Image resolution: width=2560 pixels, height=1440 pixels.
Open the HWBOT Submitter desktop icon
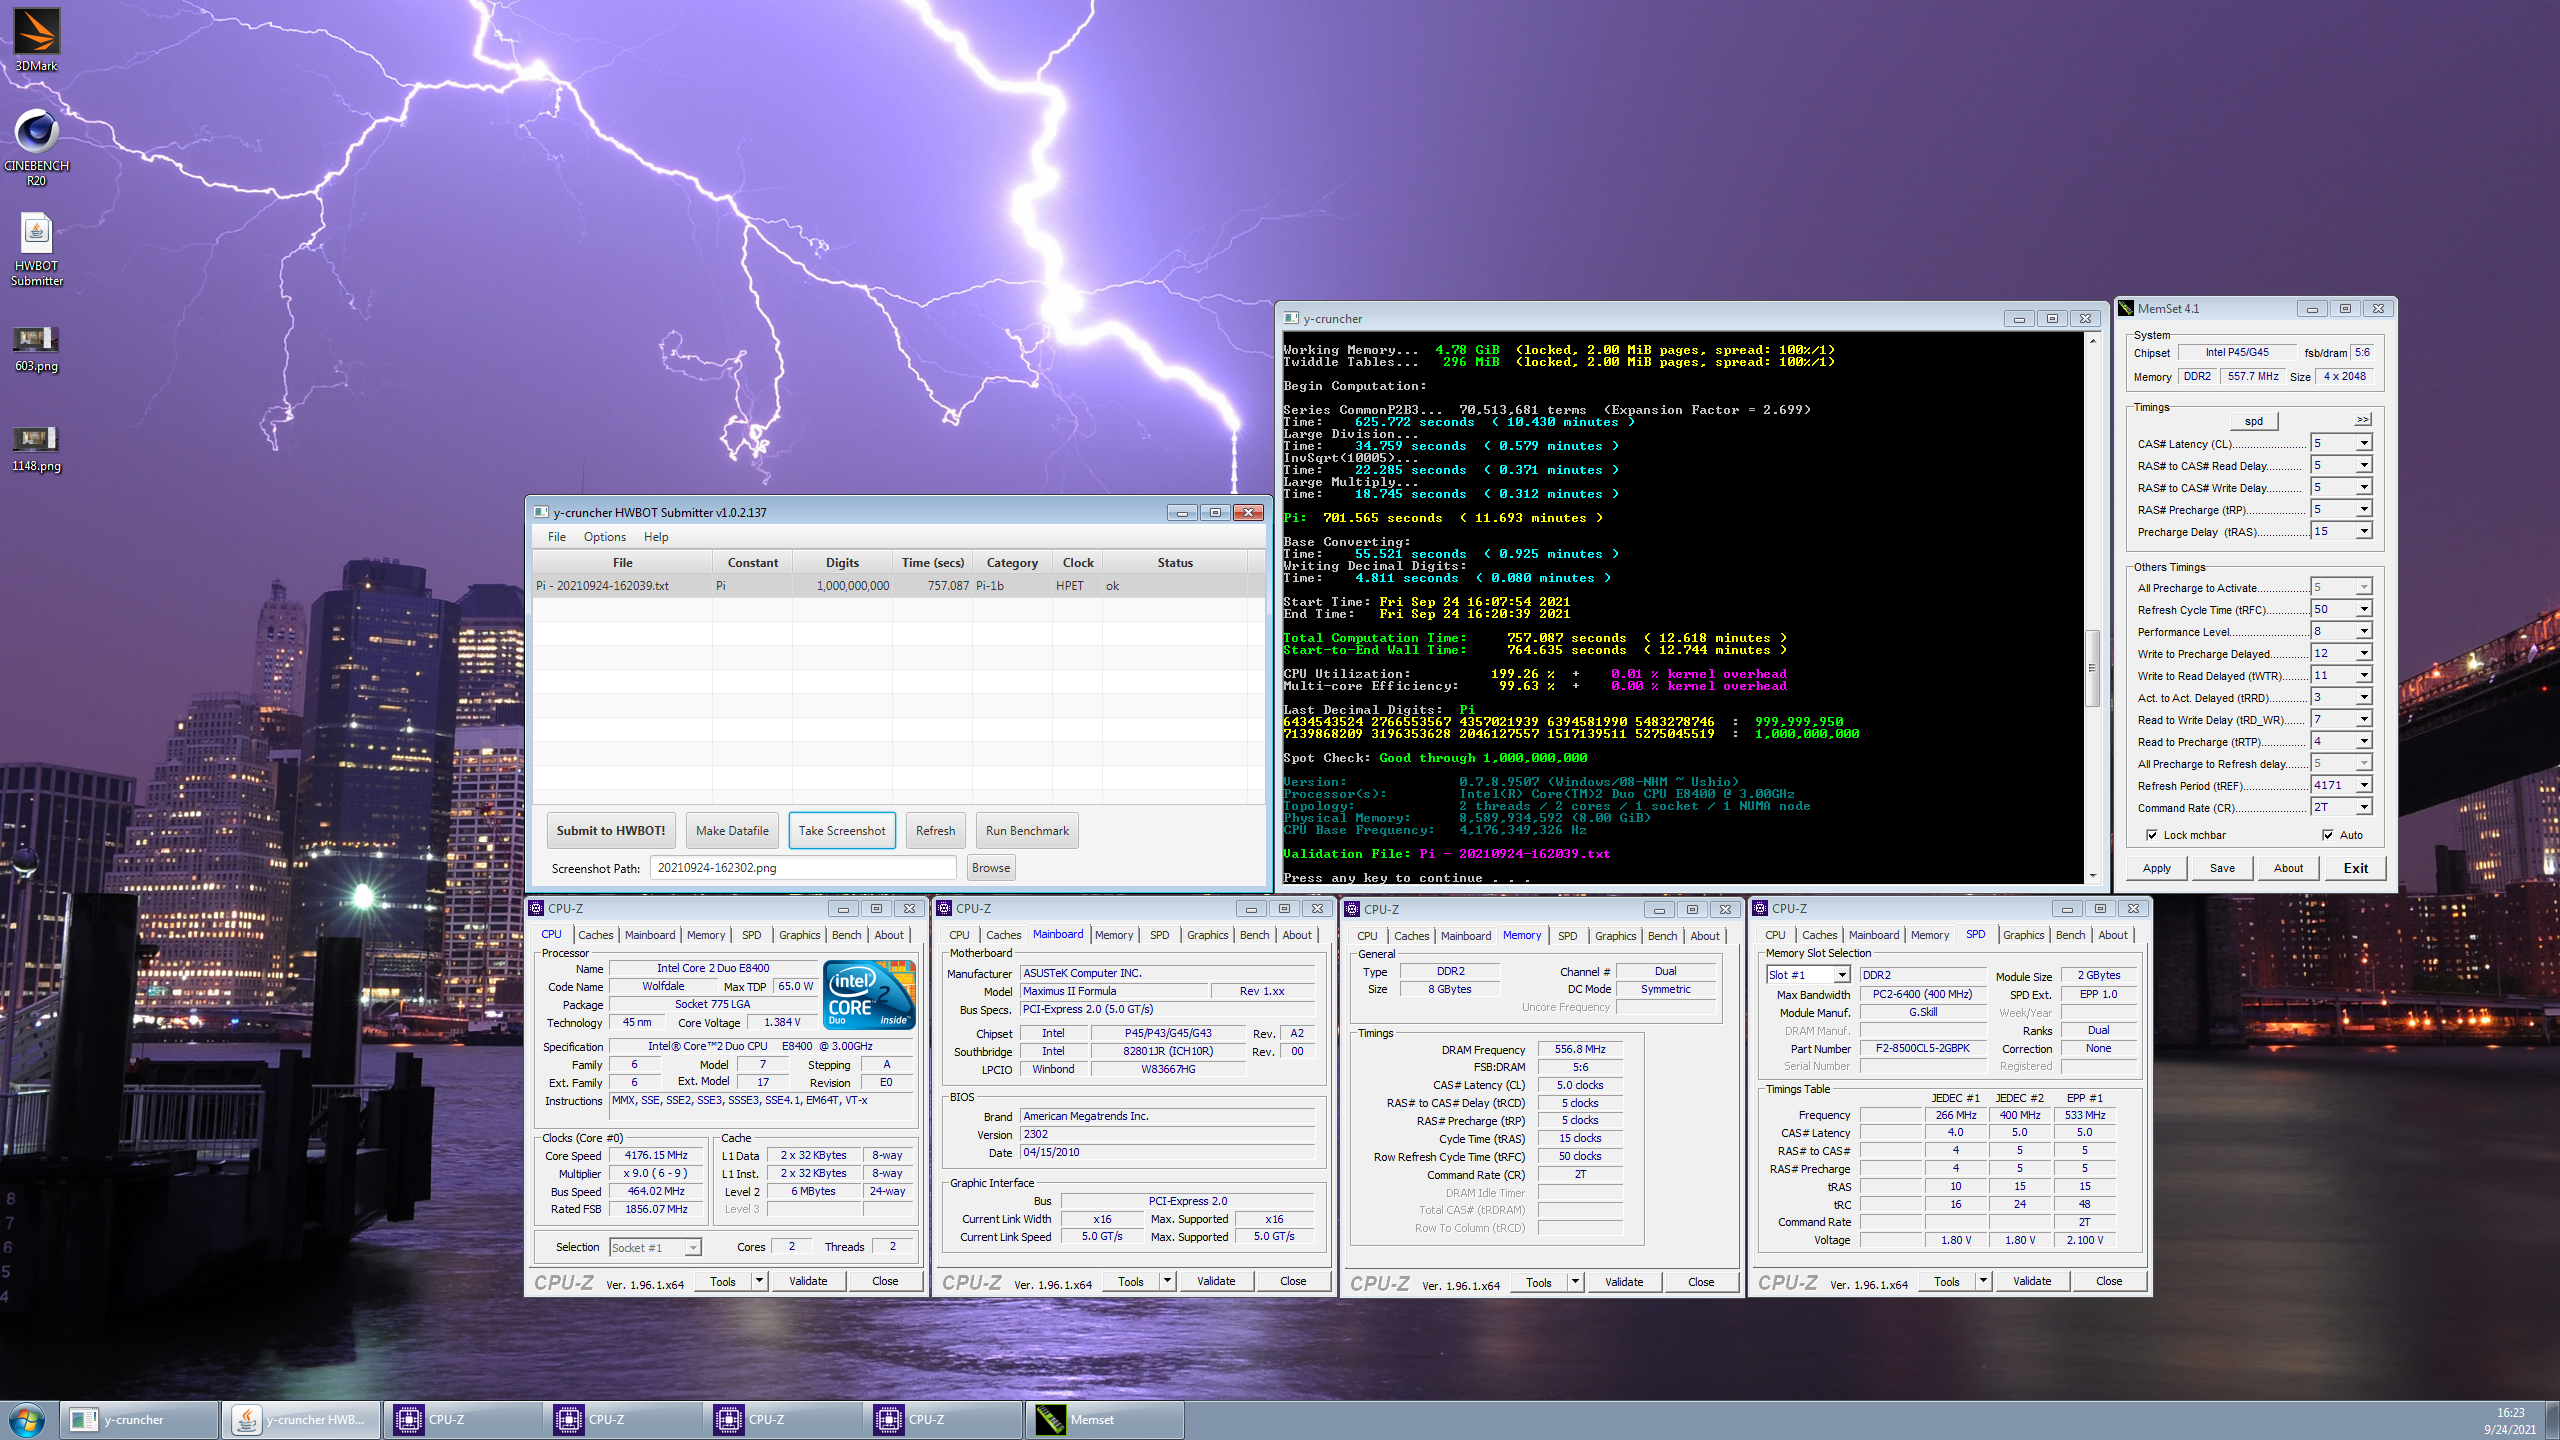point(36,250)
